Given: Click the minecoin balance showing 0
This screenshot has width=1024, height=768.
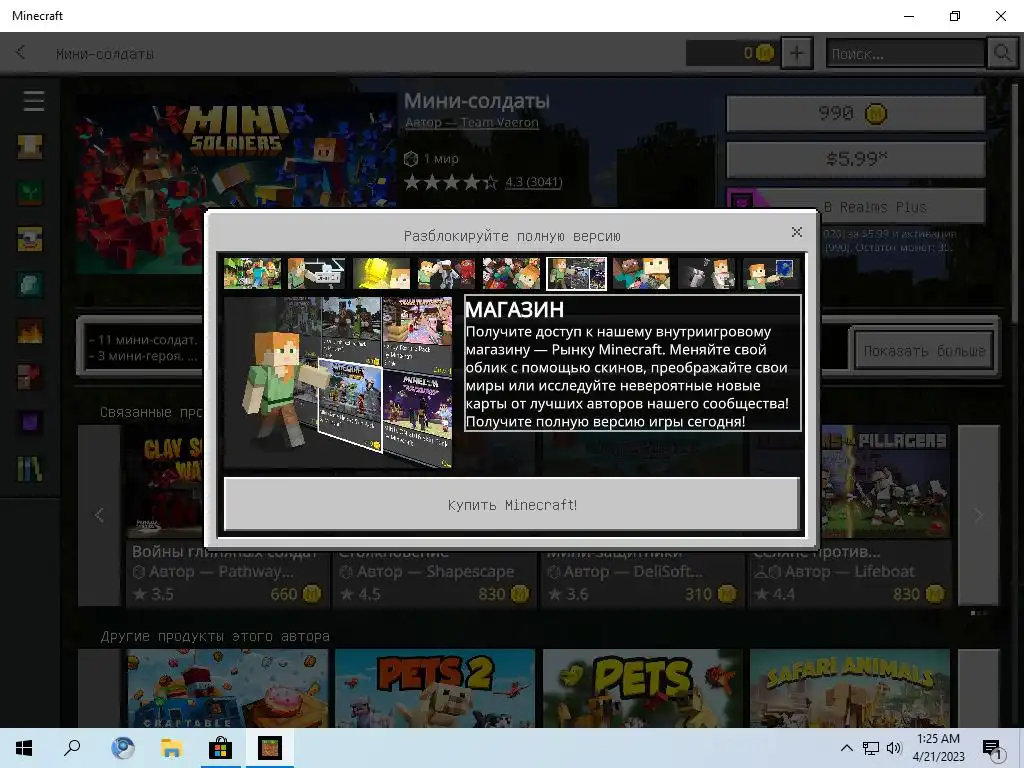Looking at the screenshot, I should 732,54.
